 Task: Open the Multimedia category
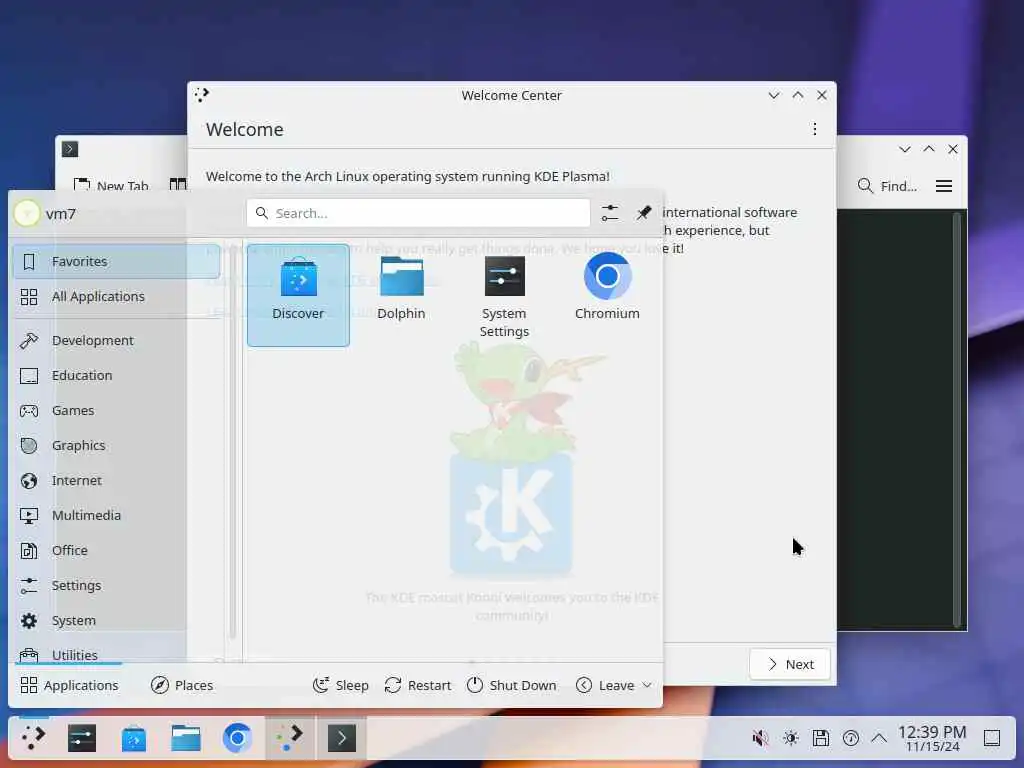(116, 515)
